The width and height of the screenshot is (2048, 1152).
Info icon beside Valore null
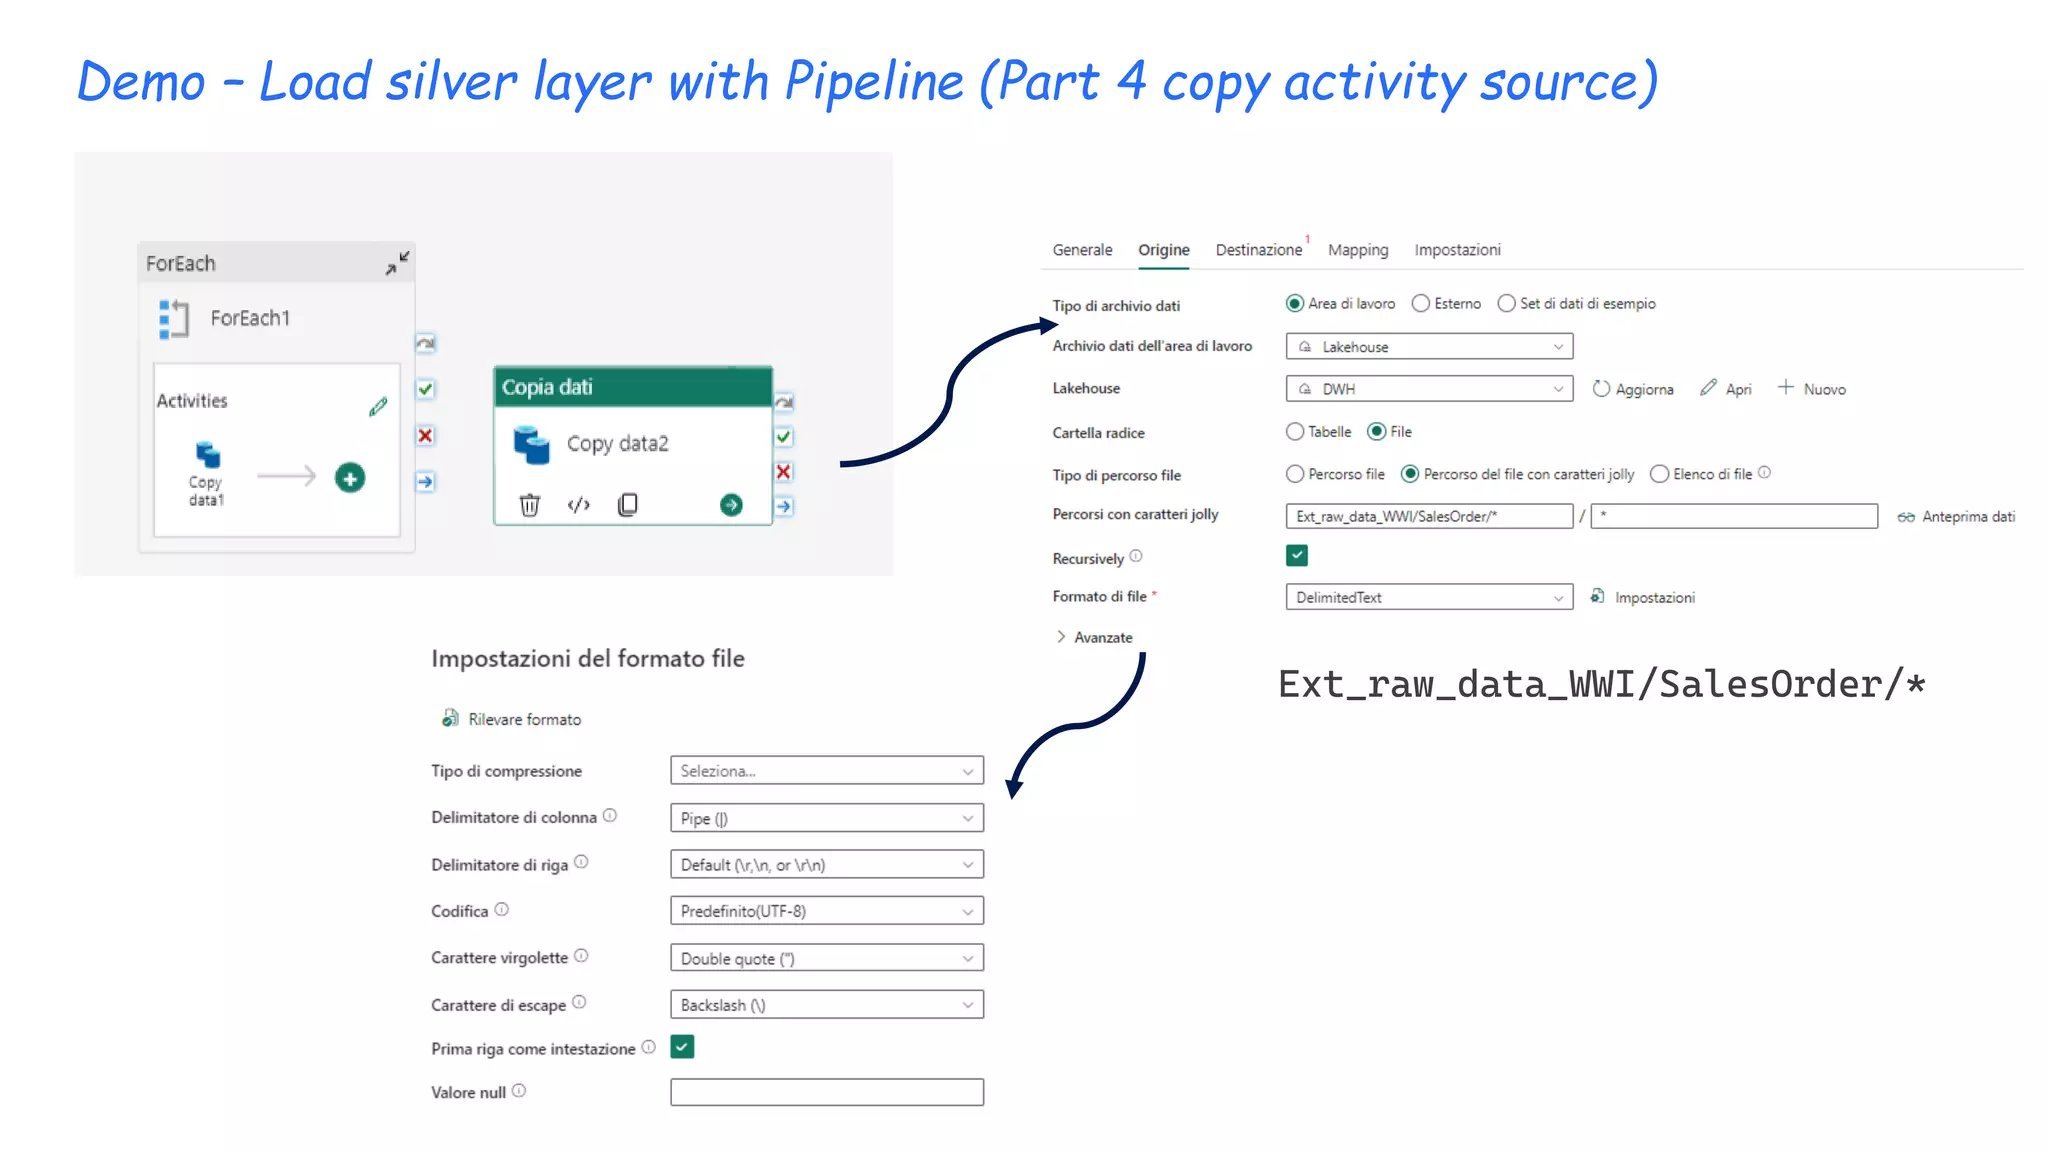[x=519, y=1091]
